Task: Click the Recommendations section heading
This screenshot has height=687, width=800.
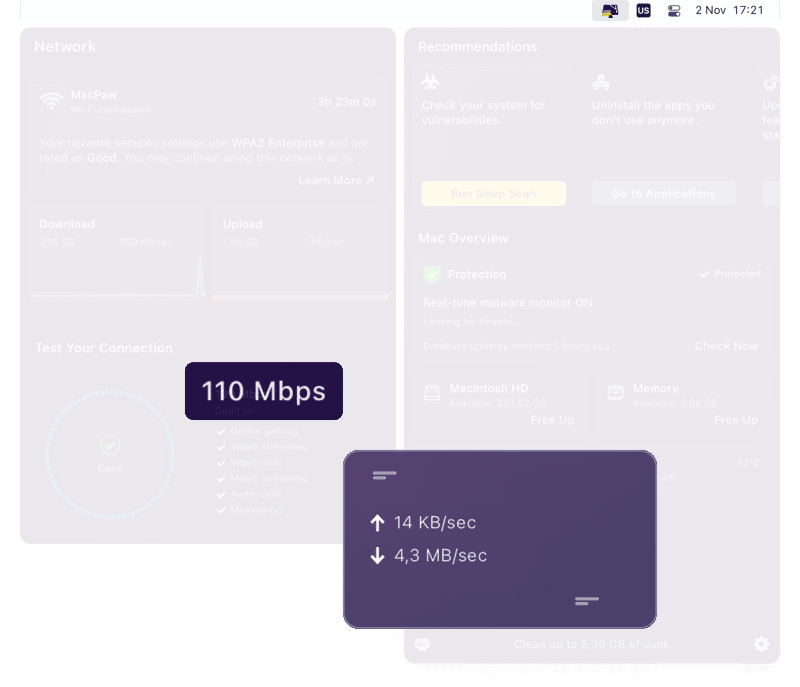Action: click(x=478, y=46)
